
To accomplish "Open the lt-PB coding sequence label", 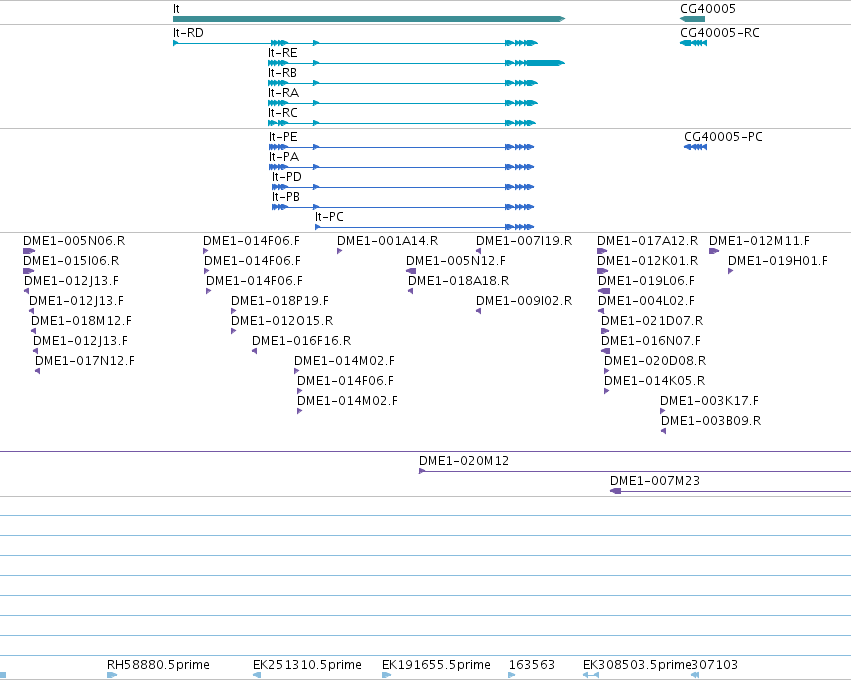I will (x=286, y=197).
